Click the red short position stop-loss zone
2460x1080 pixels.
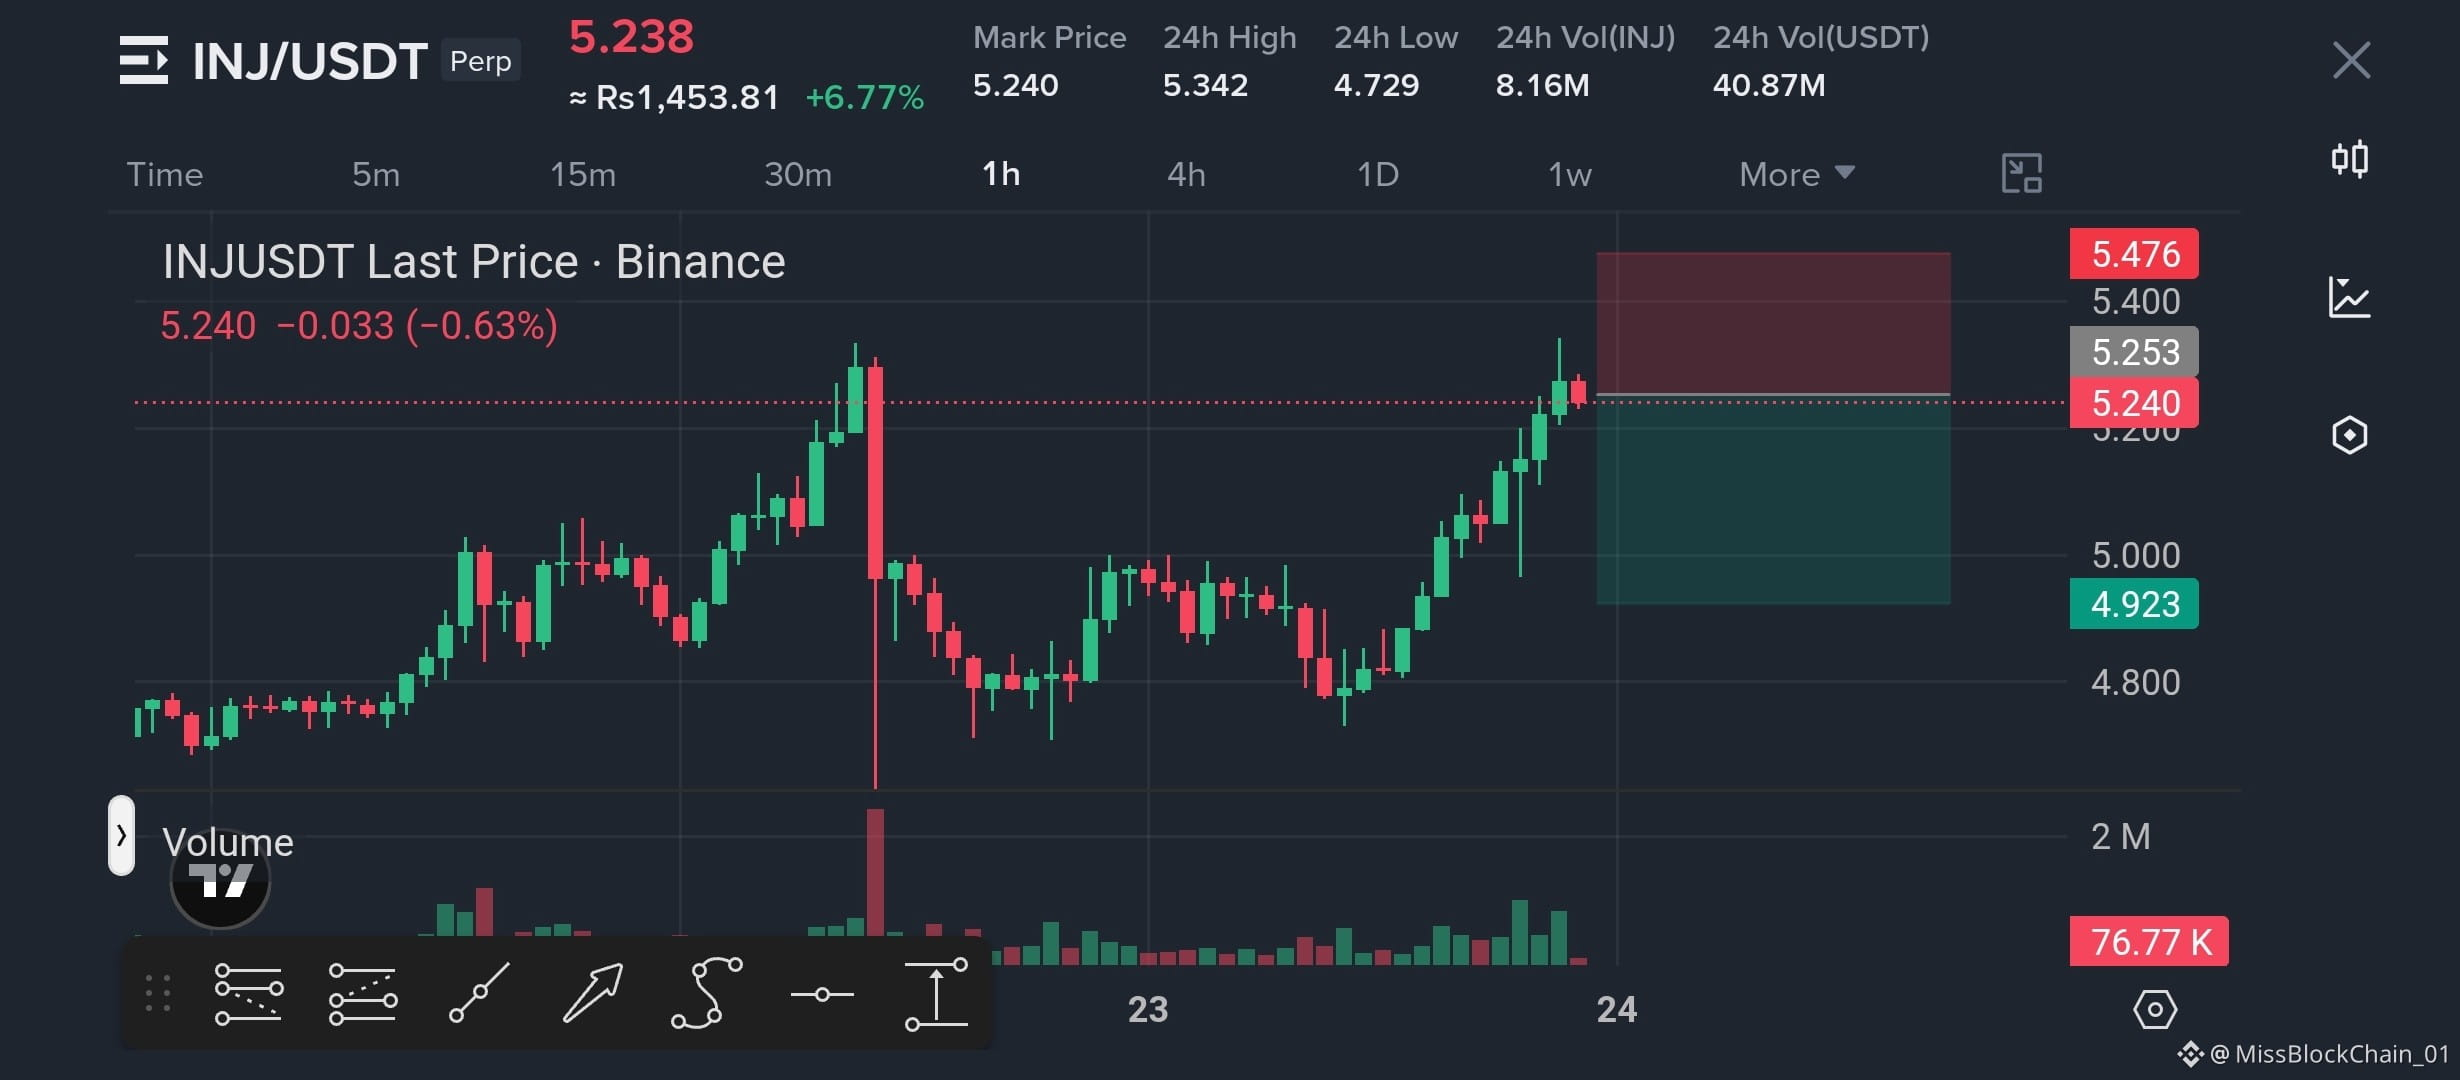pyautogui.click(x=1773, y=323)
